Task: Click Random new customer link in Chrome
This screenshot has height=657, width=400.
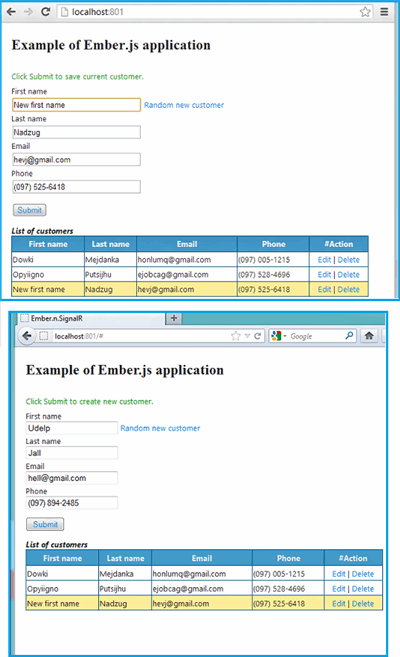Action: 184,105
